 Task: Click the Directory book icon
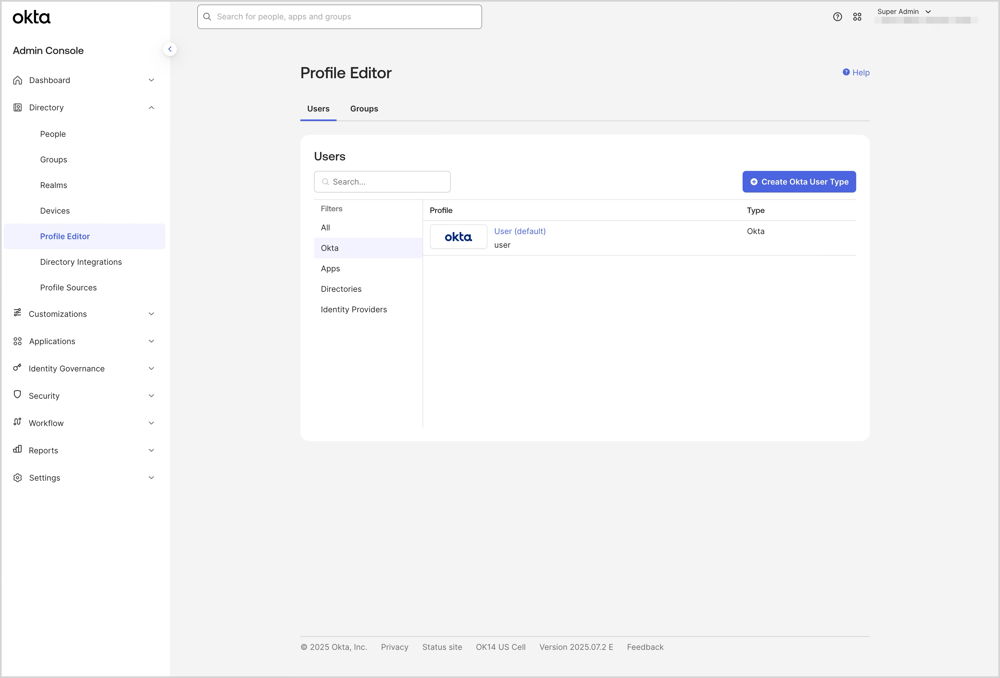point(17,108)
